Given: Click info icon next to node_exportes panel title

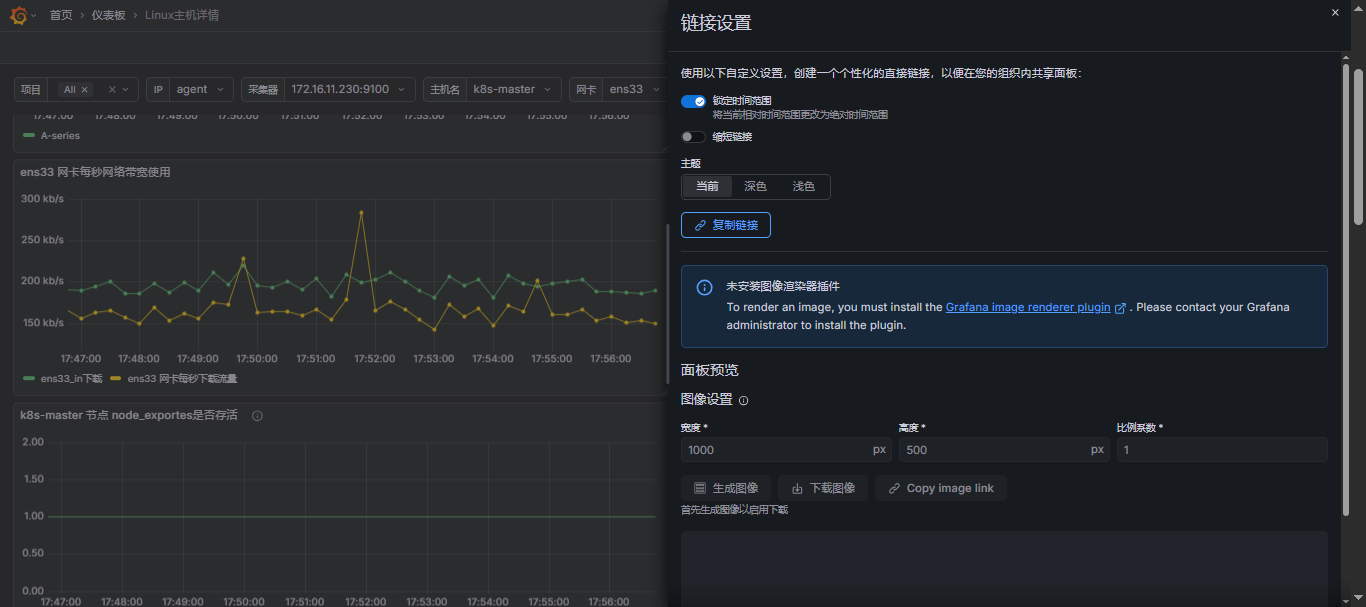Looking at the screenshot, I should (257, 415).
